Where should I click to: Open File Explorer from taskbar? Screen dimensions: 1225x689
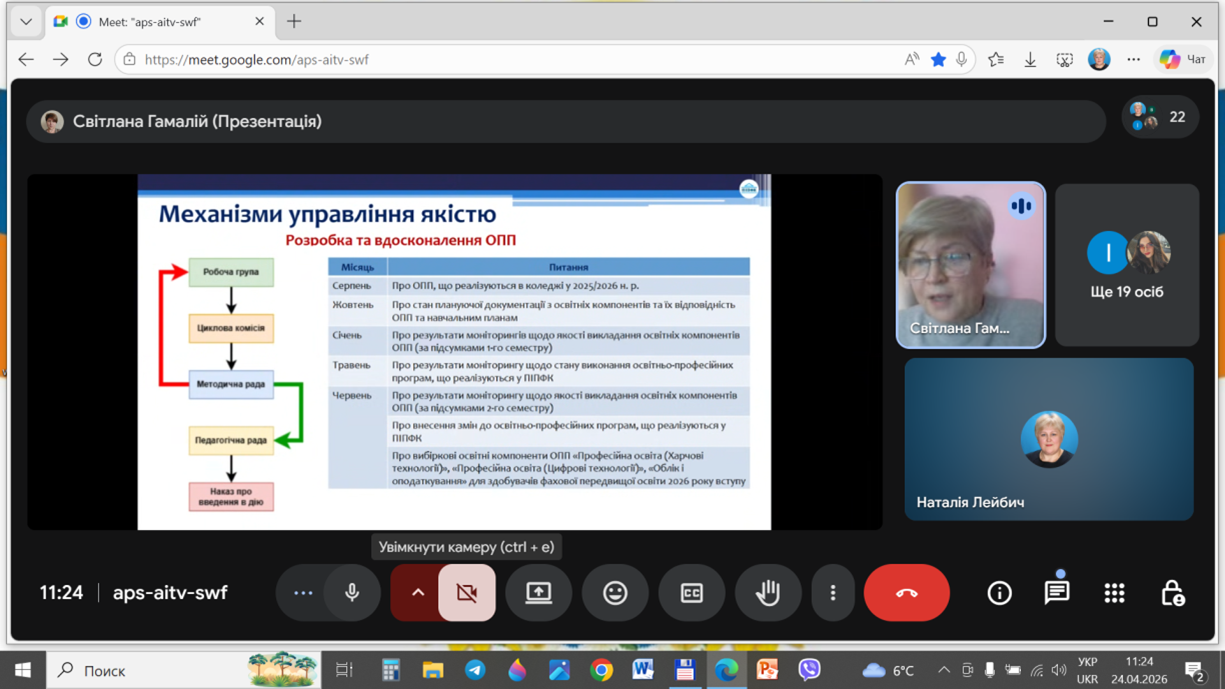[x=433, y=670]
